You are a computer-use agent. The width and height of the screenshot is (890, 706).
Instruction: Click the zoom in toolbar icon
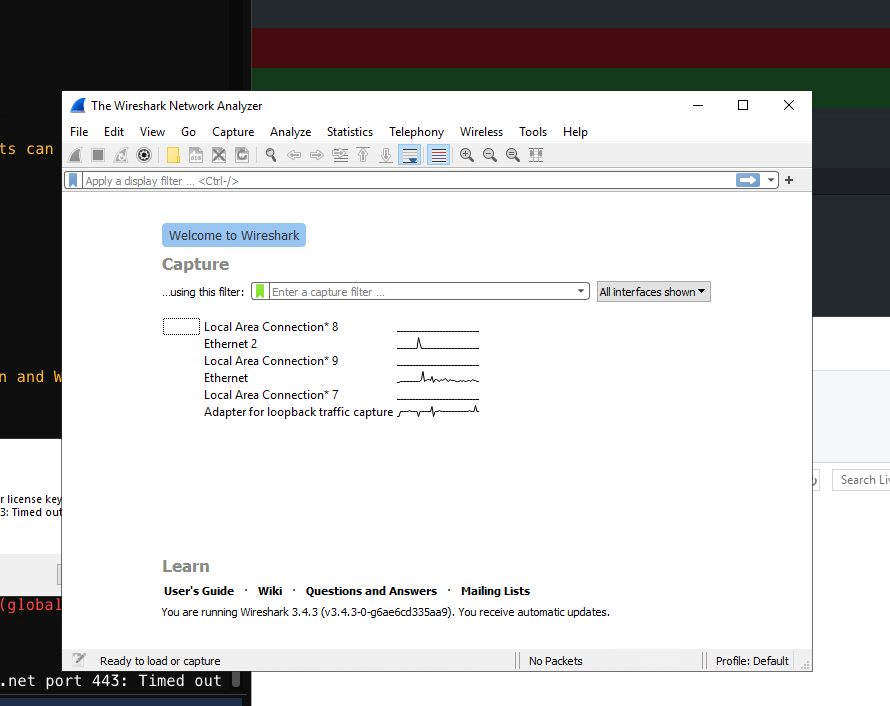click(x=466, y=155)
